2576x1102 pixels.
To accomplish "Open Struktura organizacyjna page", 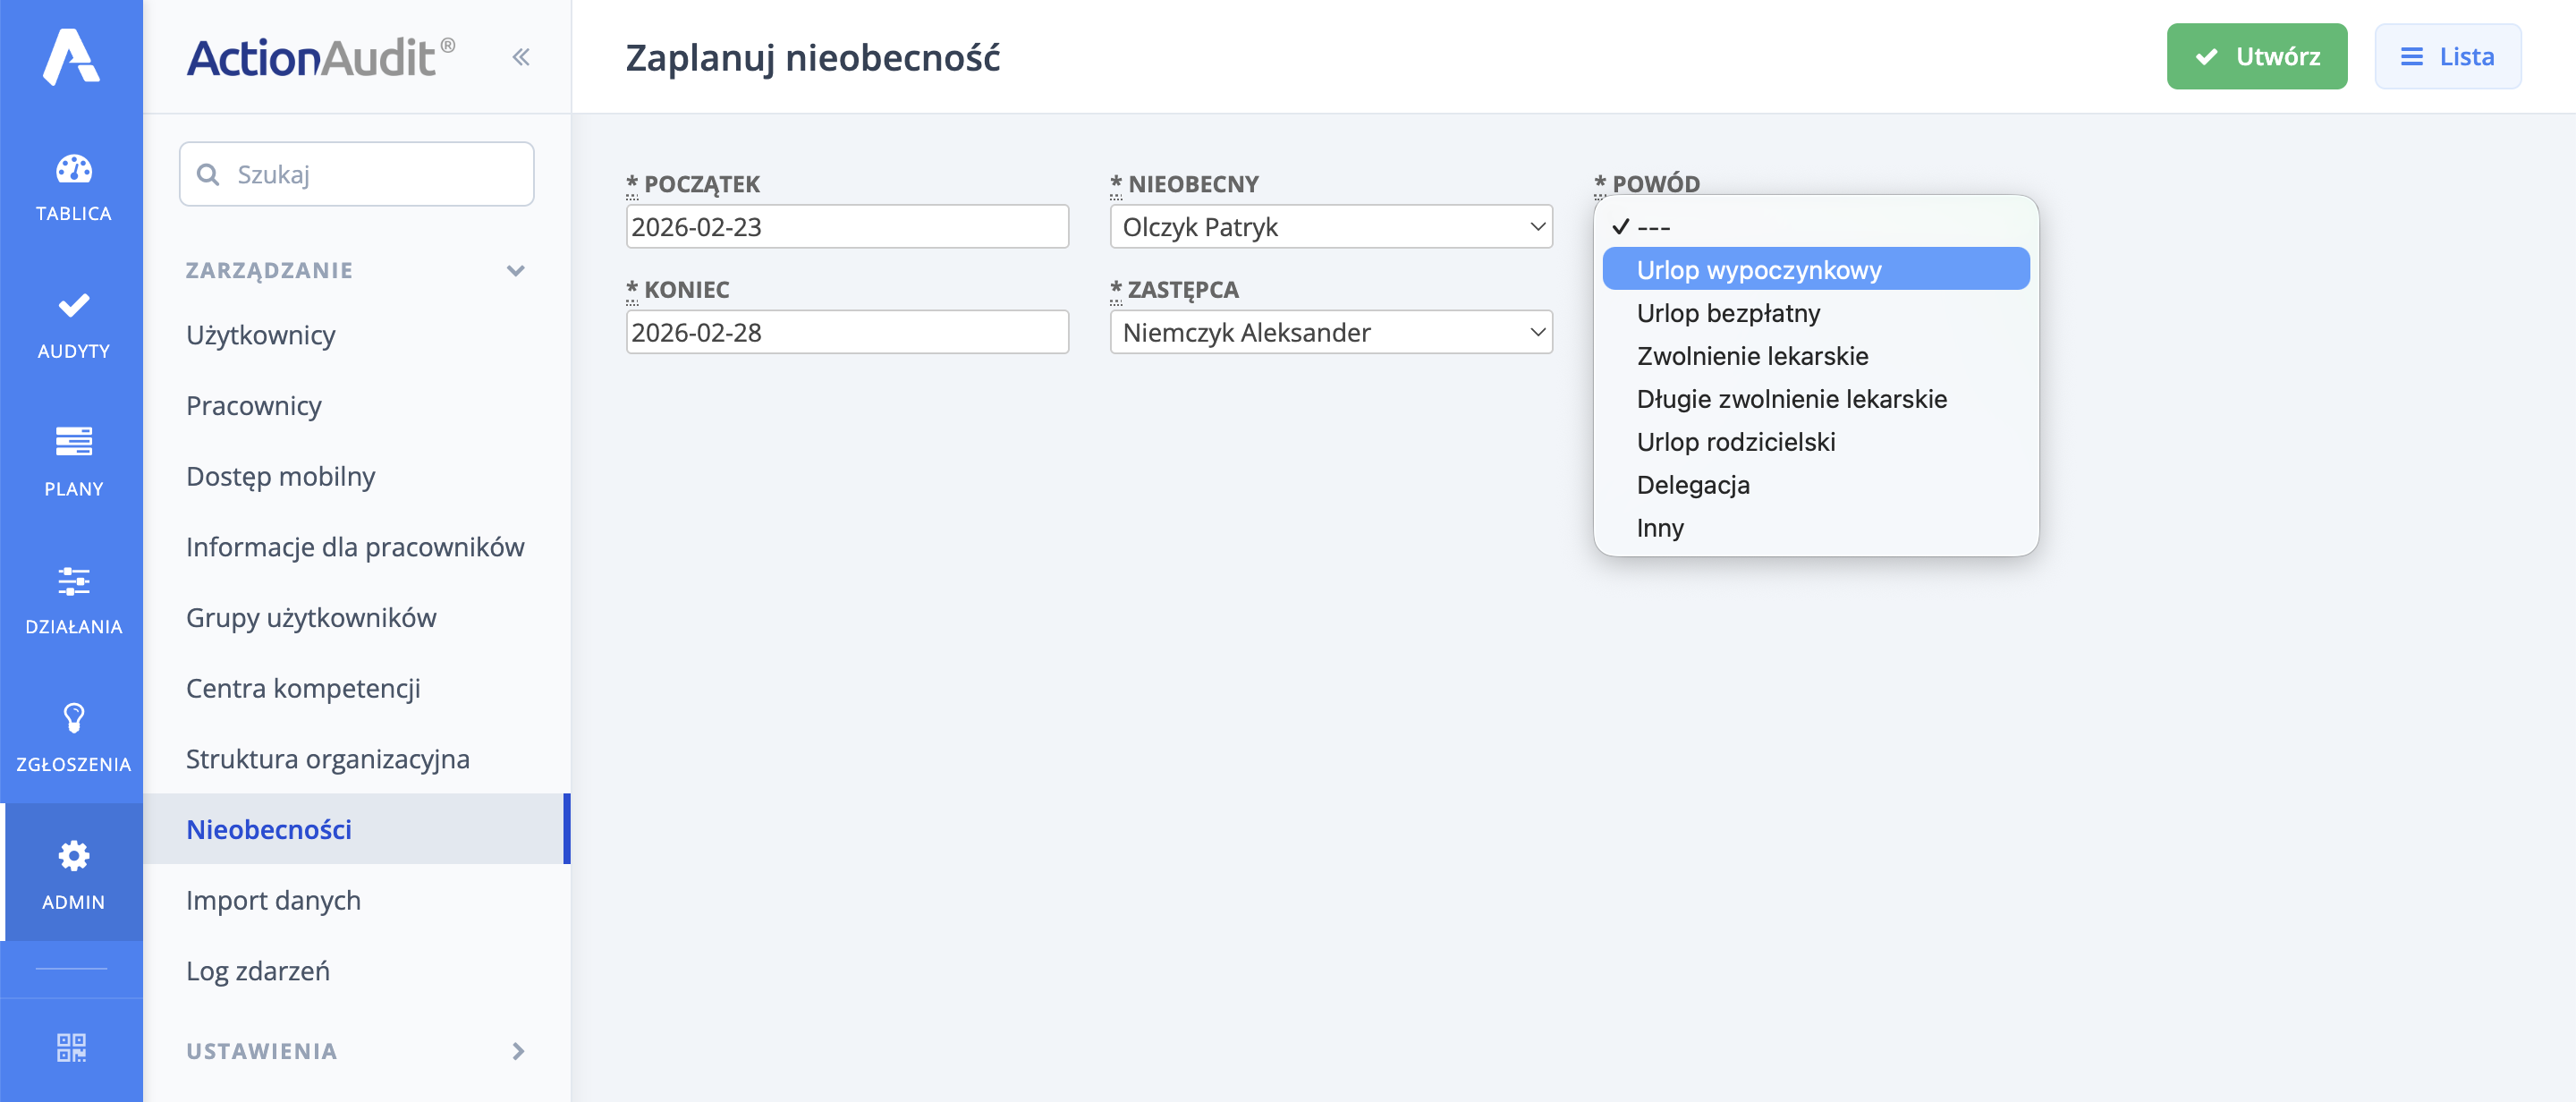I will pyautogui.click(x=328, y=758).
